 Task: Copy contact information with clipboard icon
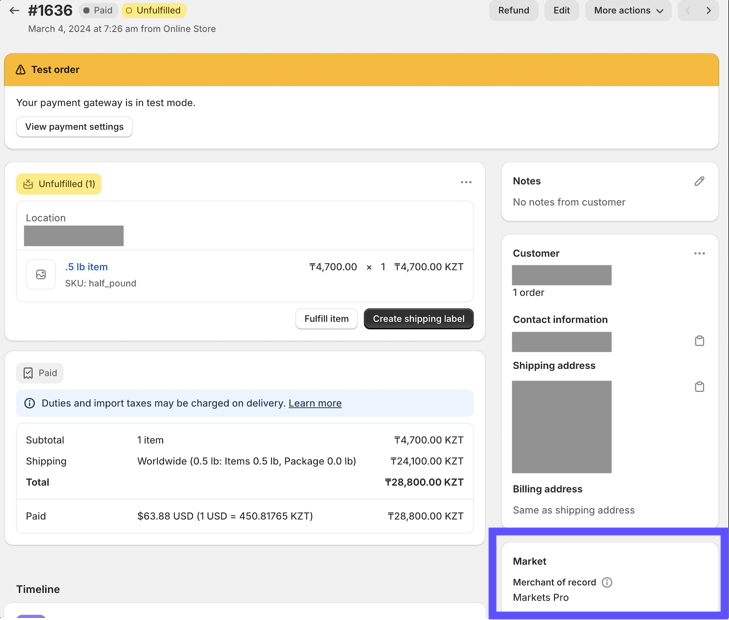[699, 341]
